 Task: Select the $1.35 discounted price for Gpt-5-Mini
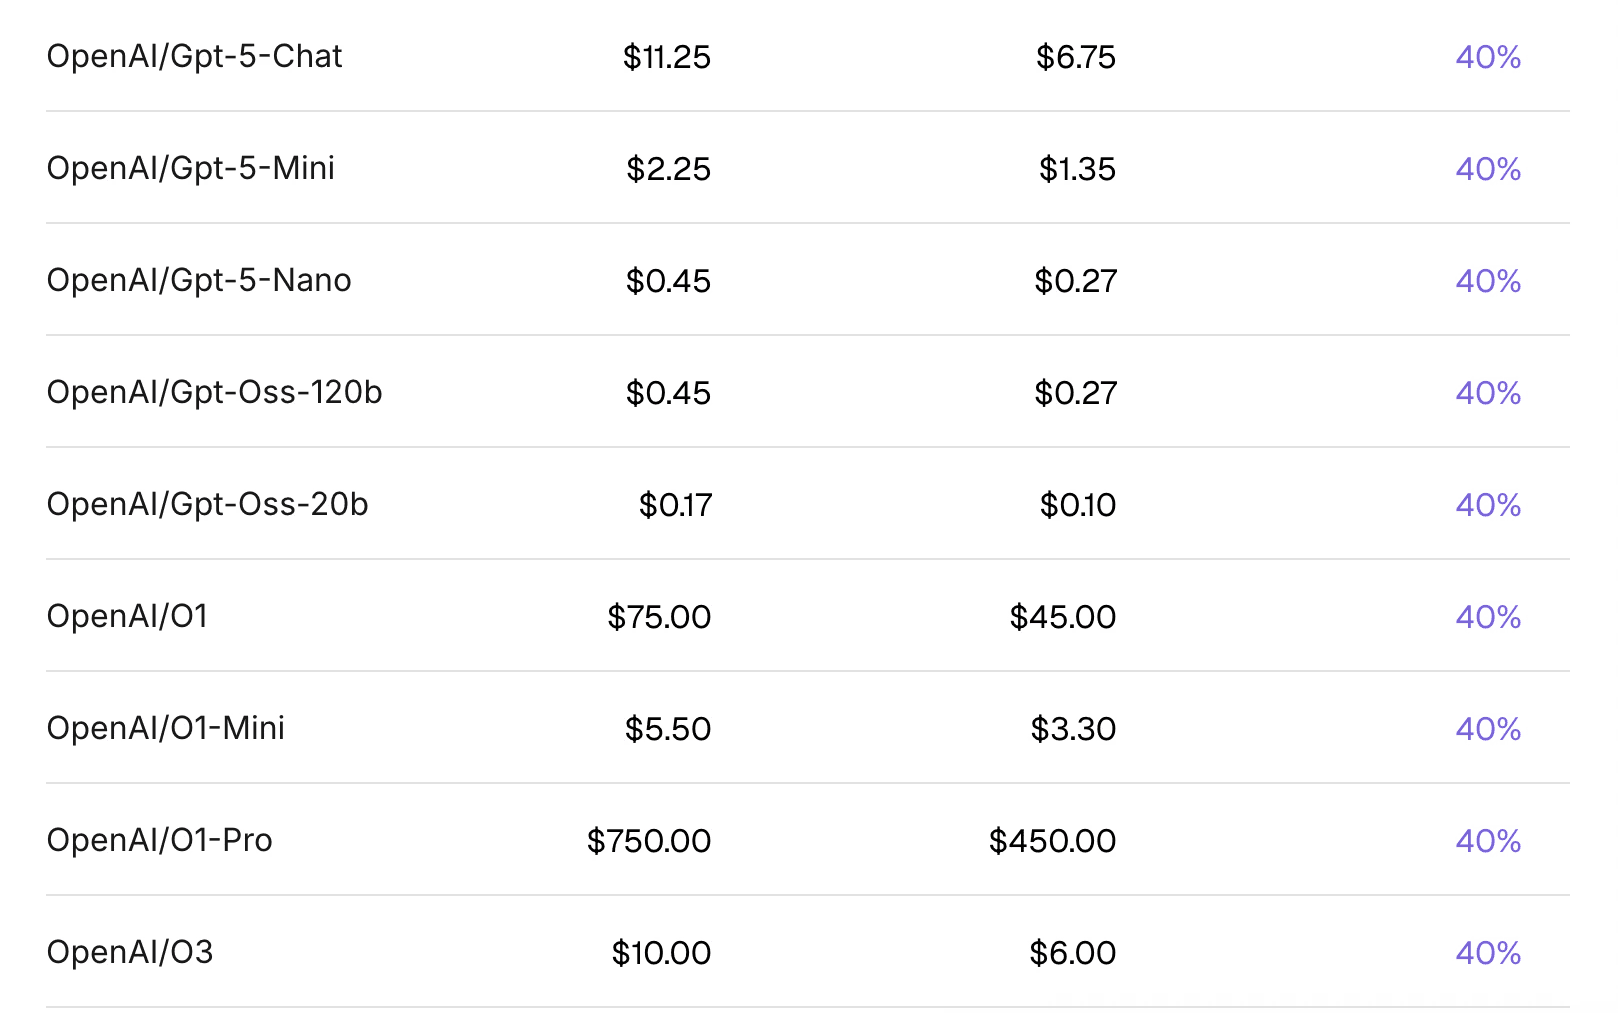(x=1077, y=169)
